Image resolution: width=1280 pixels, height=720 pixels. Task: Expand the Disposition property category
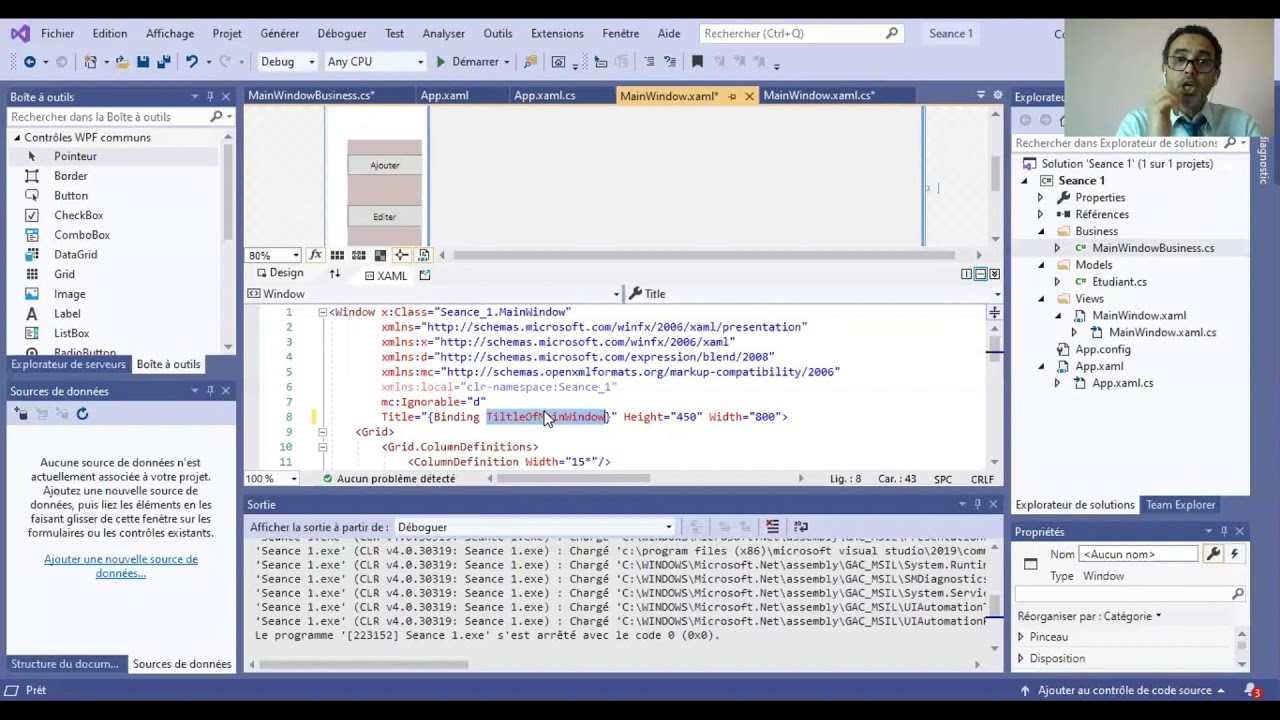[1021, 659]
